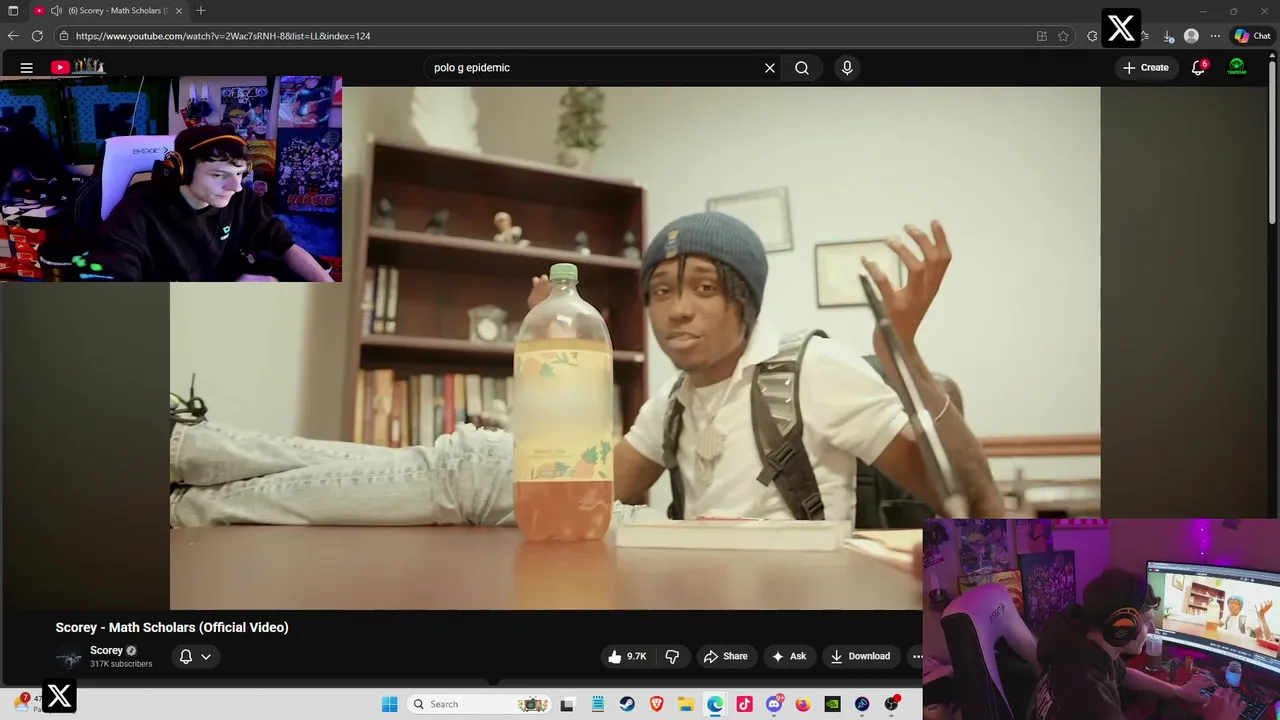Start voice search with microphone
This screenshot has width=1280, height=720.
click(847, 68)
